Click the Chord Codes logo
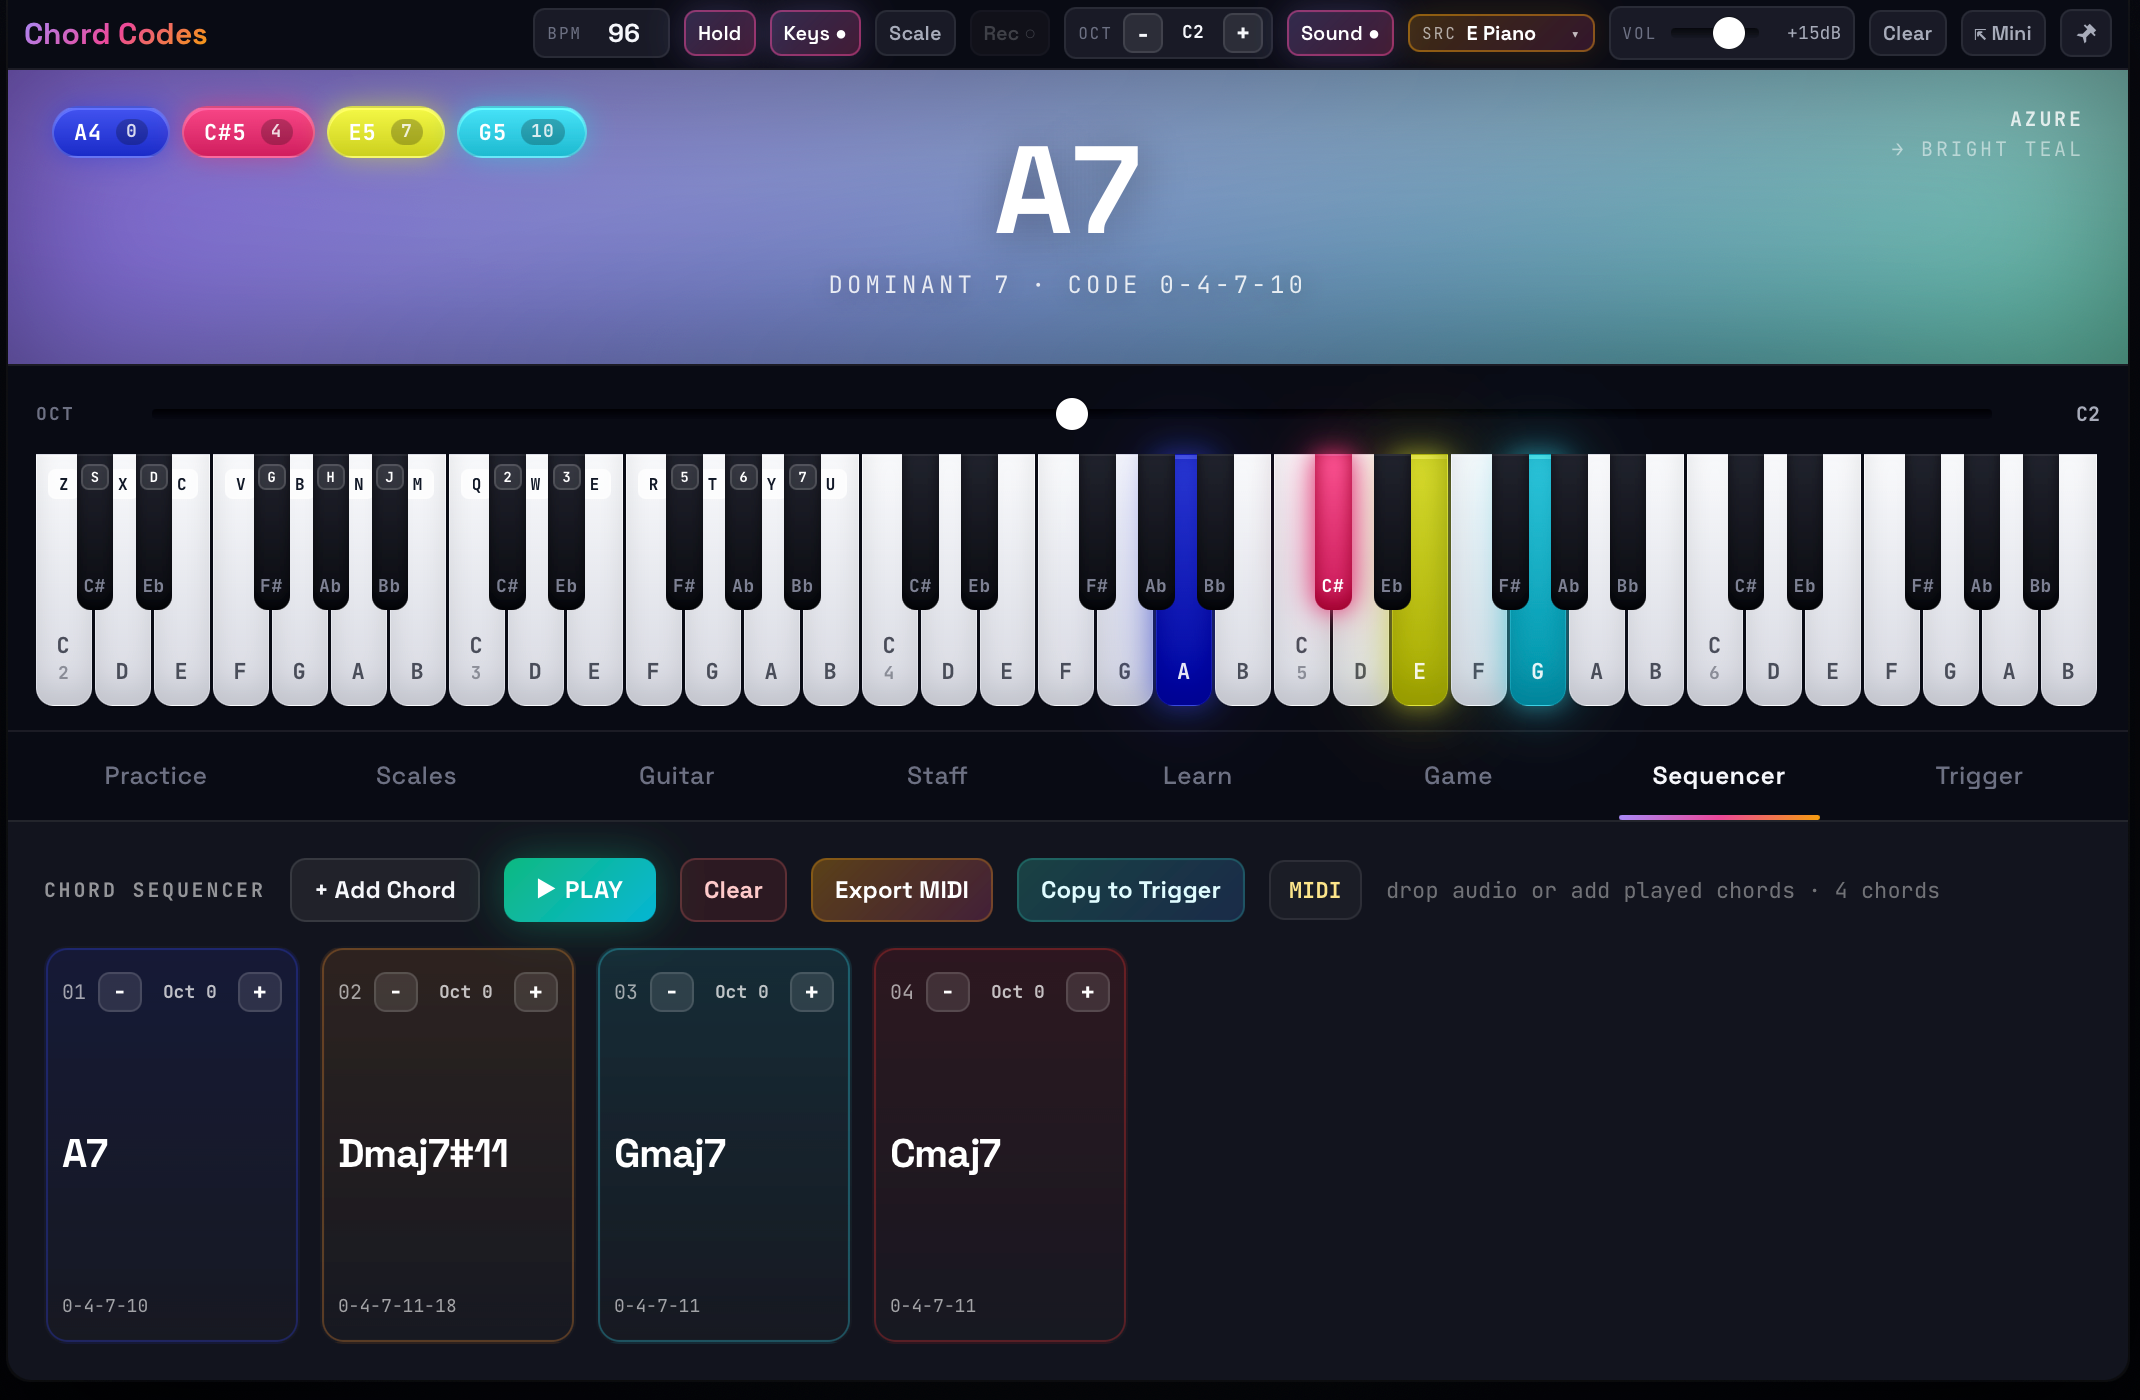 (x=115, y=34)
